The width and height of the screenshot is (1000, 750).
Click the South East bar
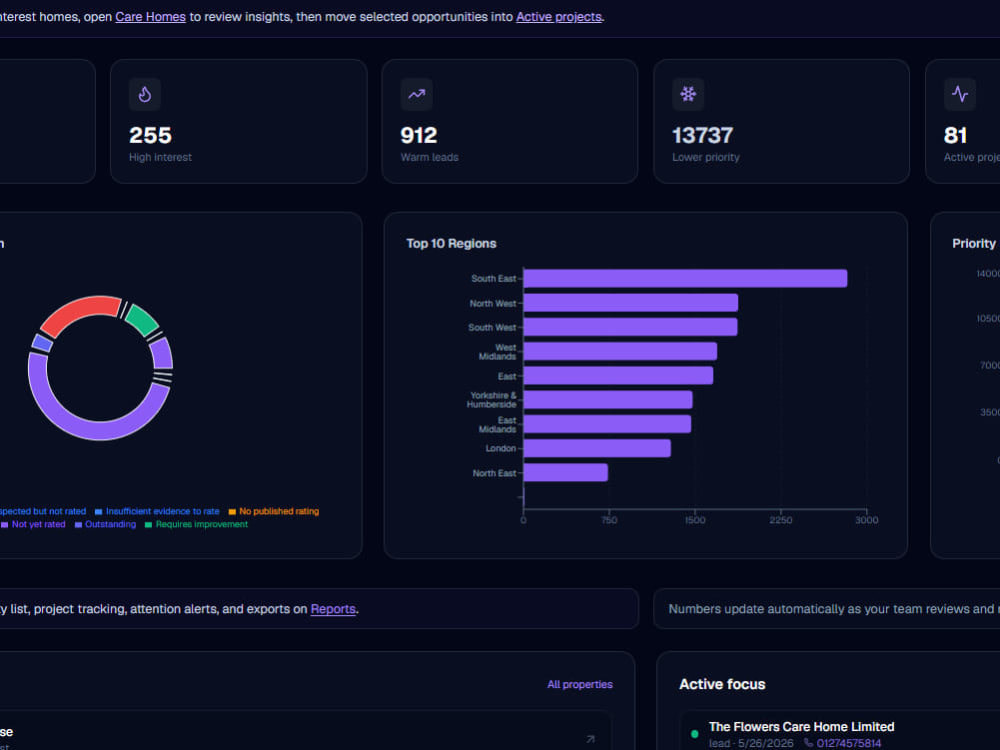(685, 278)
